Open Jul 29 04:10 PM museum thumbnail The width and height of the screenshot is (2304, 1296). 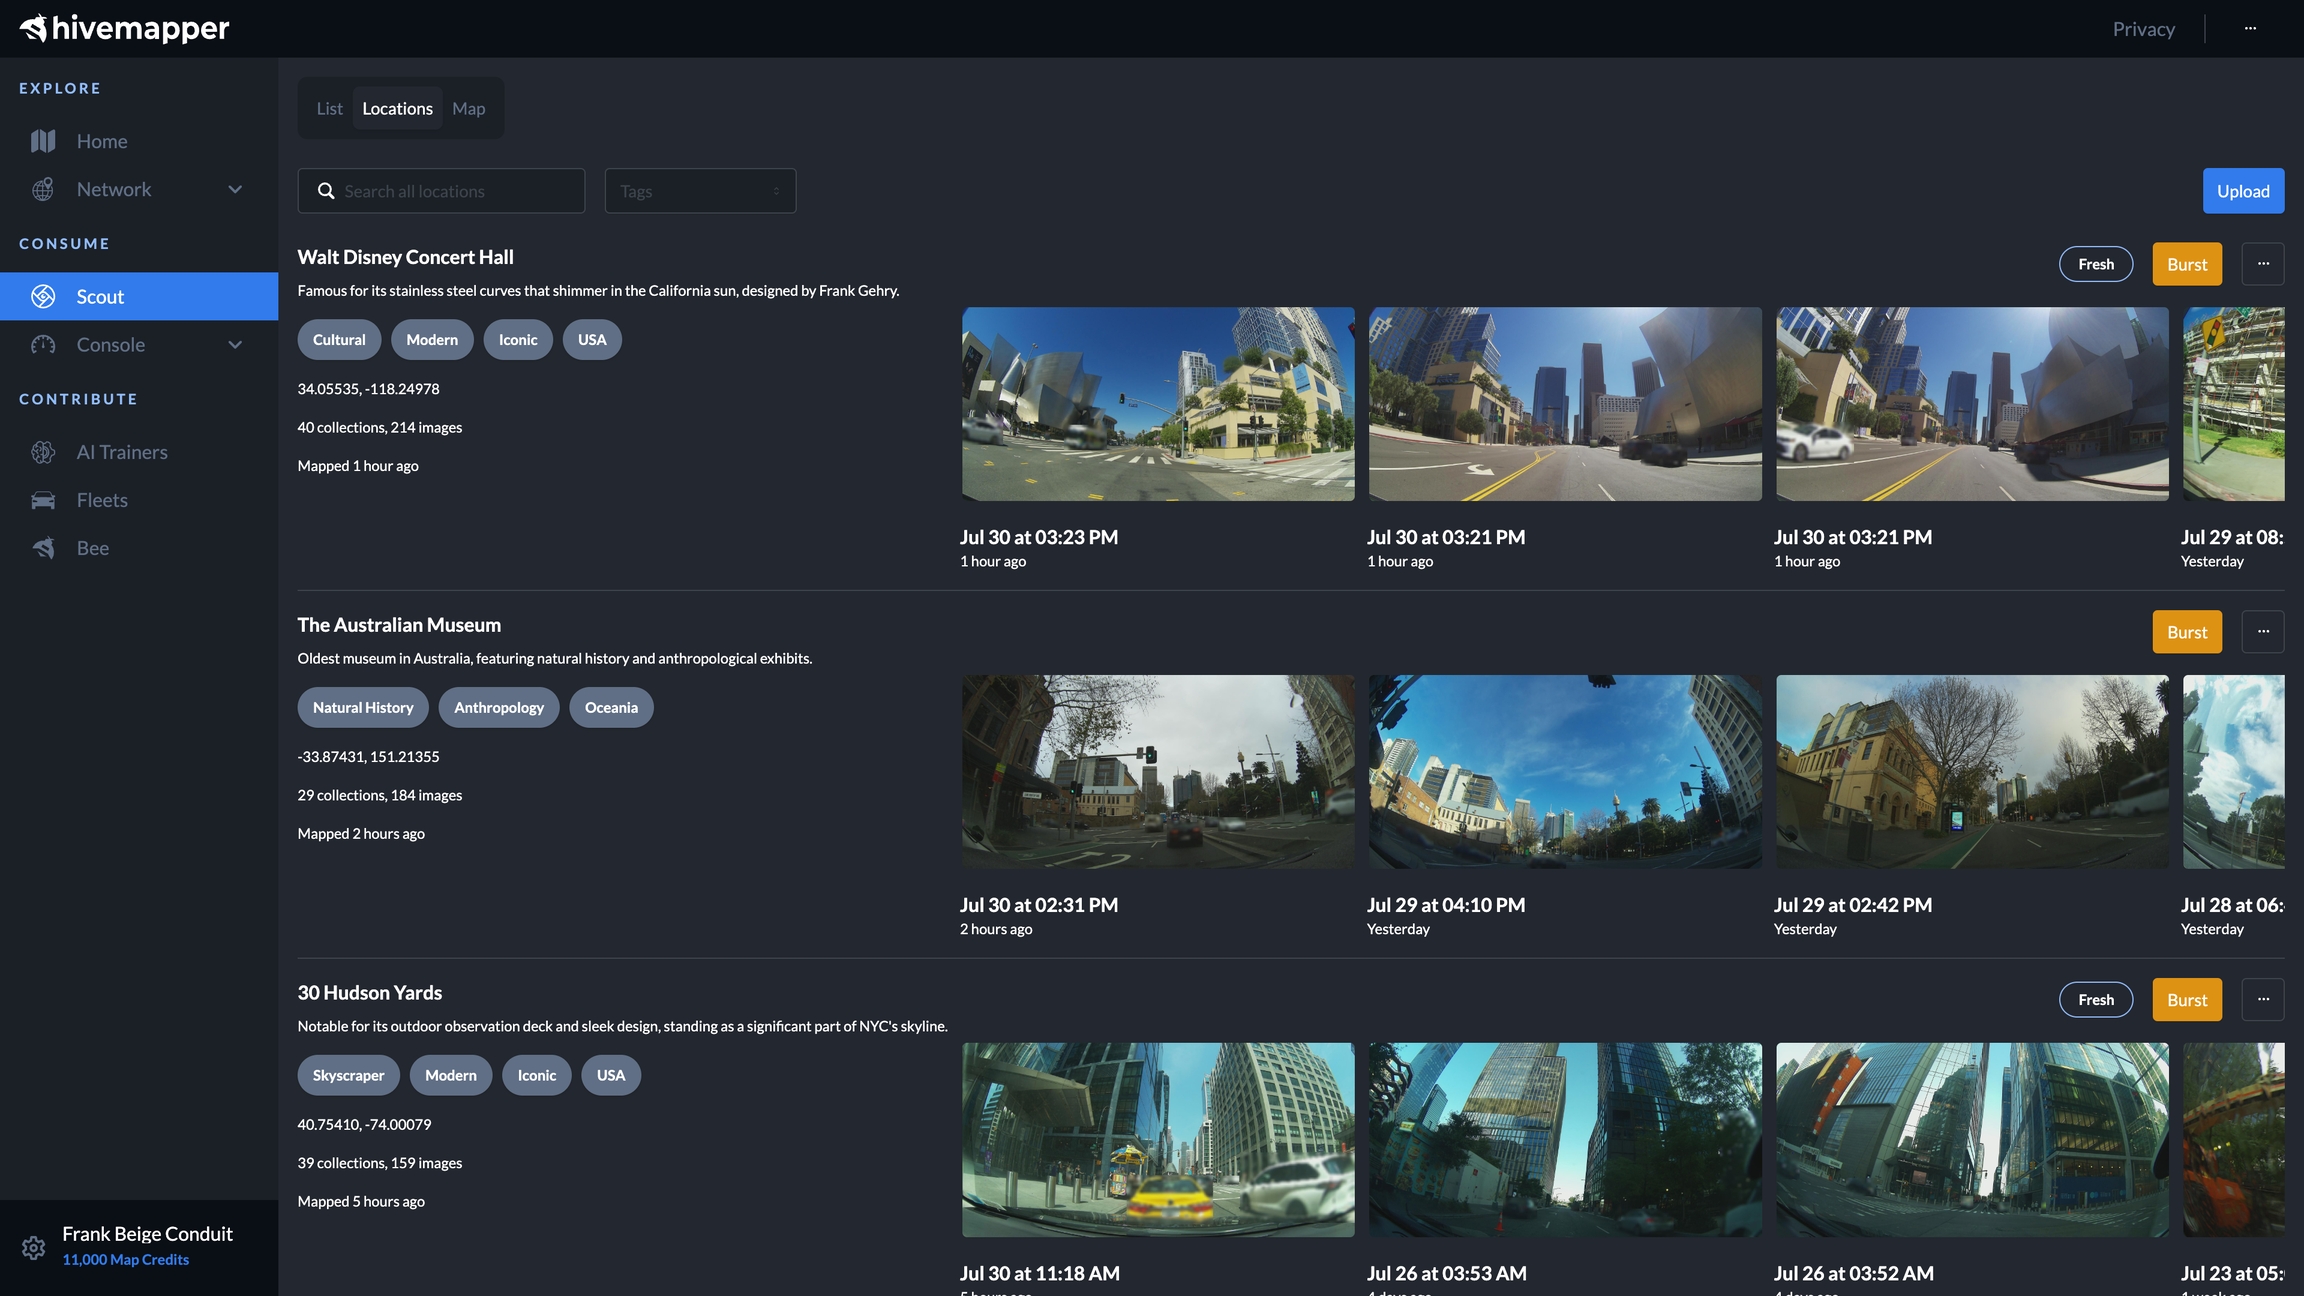point(1565,772)
